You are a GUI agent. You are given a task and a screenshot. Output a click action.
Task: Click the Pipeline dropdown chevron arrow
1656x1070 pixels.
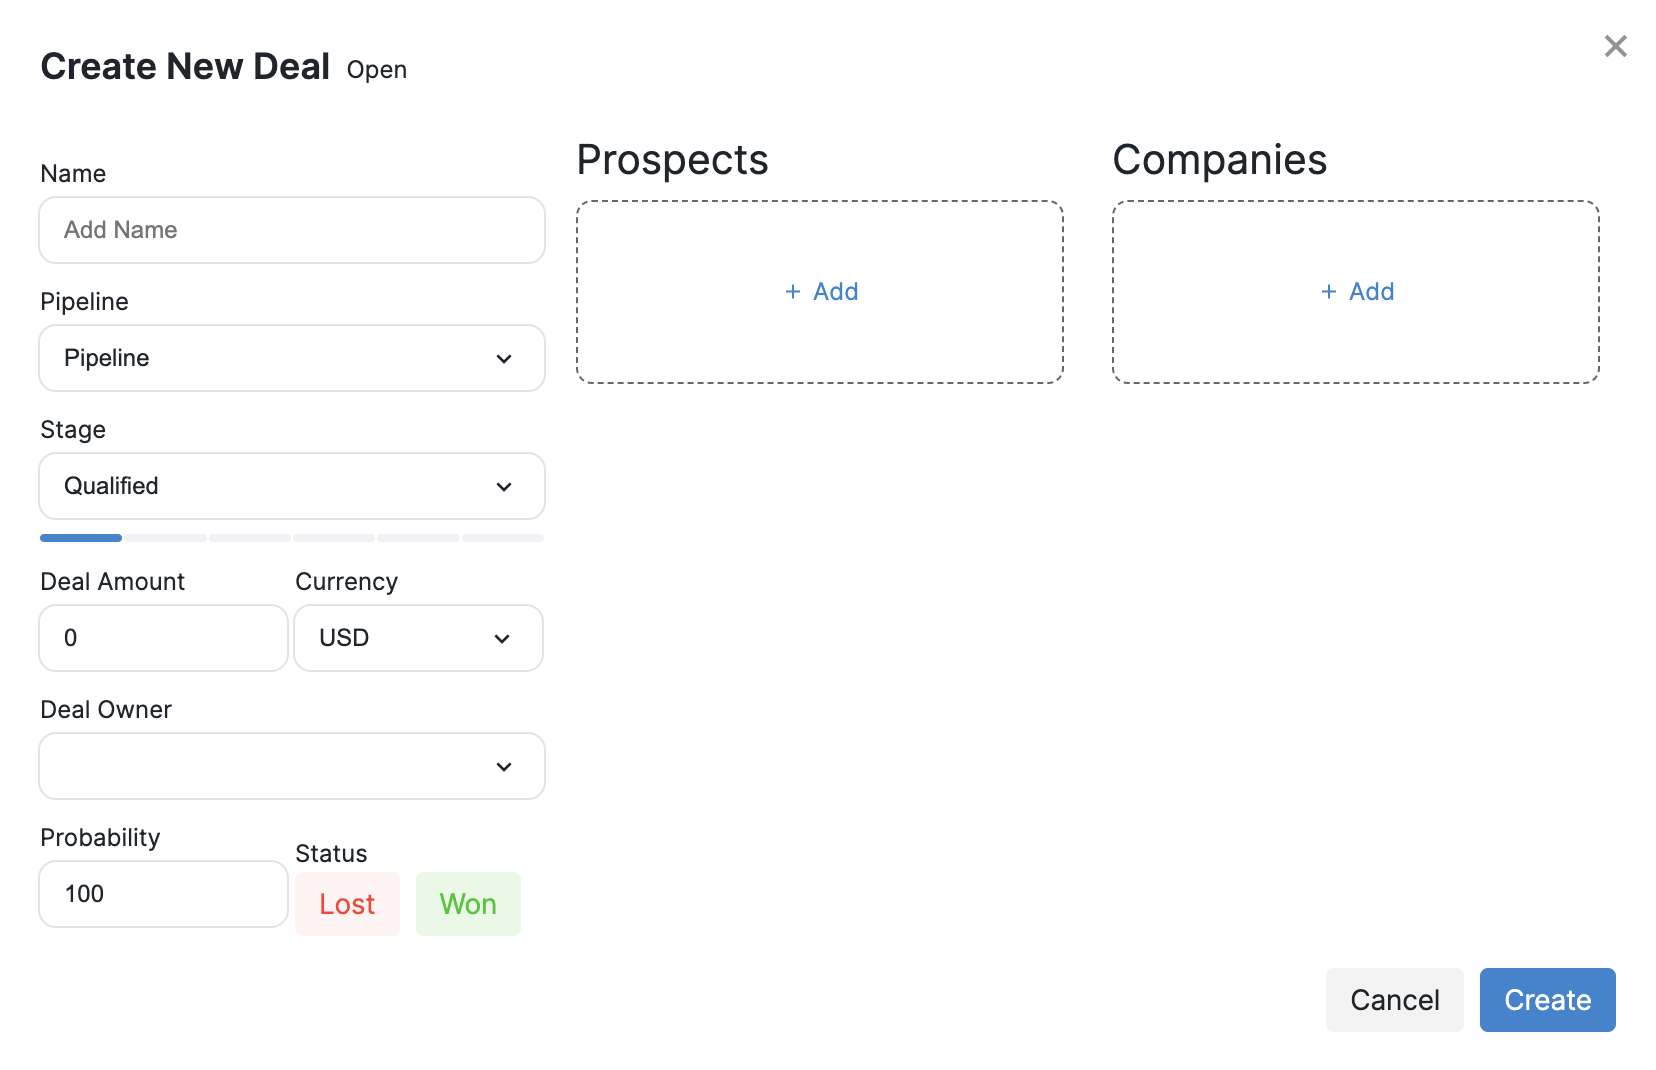504,358
